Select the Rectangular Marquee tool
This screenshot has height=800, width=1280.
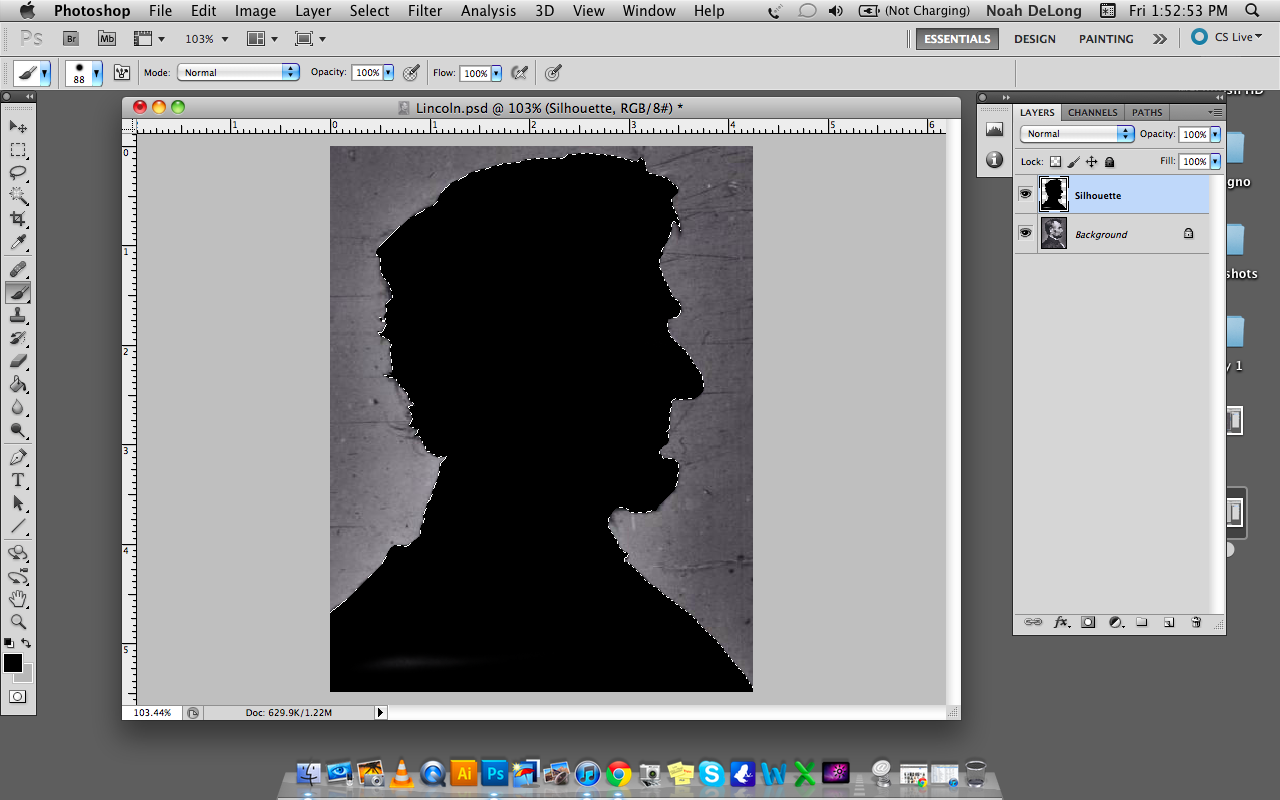point(18,150)
